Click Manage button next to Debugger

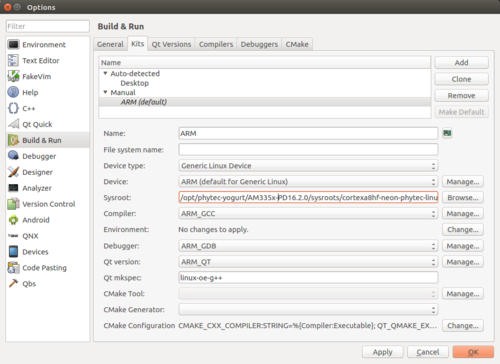point(463,246)
